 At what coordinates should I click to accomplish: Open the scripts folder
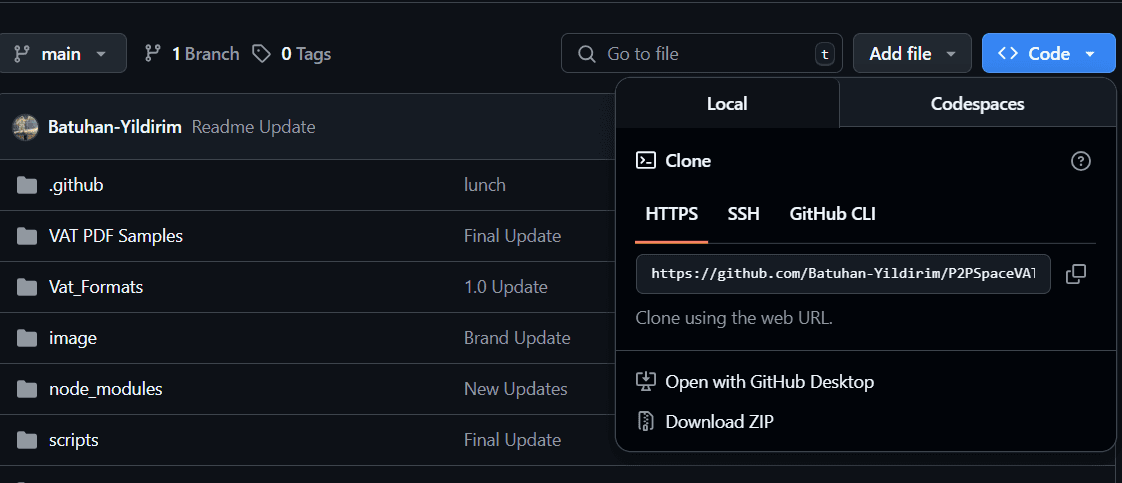pos(74,440)
